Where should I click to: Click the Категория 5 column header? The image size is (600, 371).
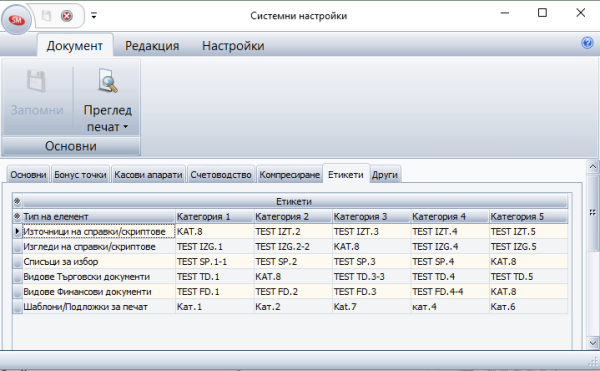pos(528,216)
